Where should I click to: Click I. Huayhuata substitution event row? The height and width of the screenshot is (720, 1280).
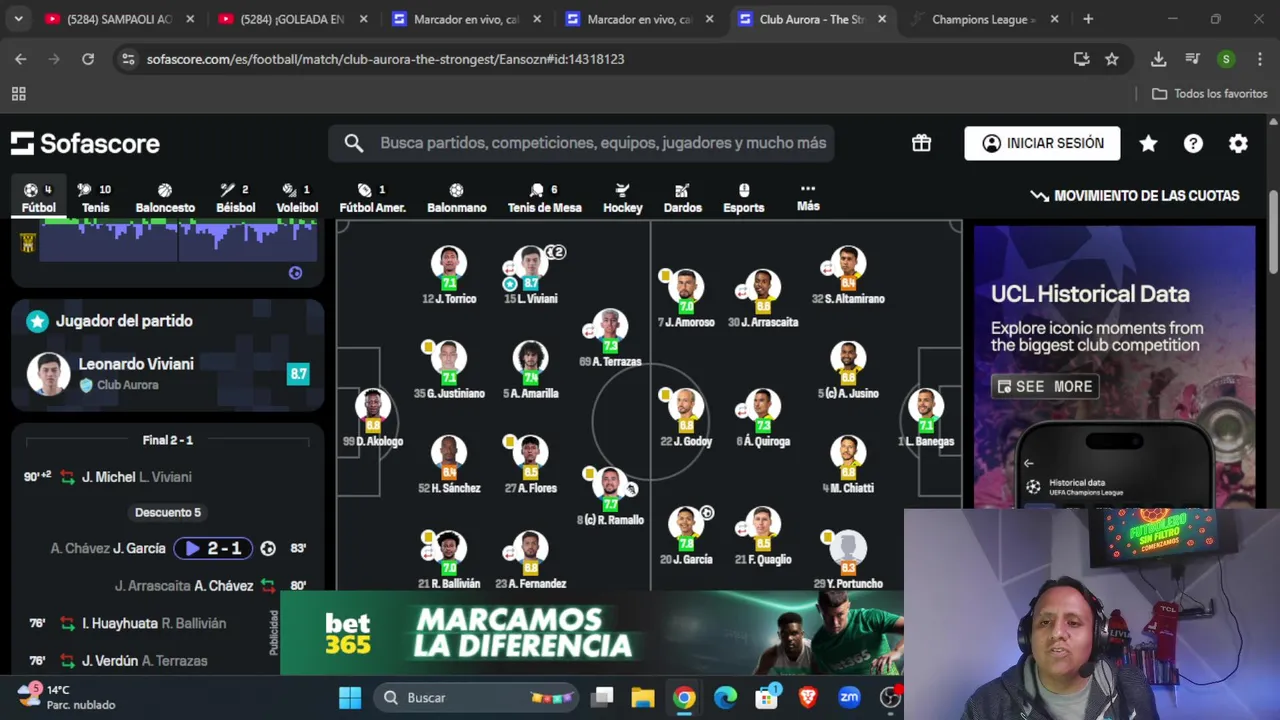[168, 623]
